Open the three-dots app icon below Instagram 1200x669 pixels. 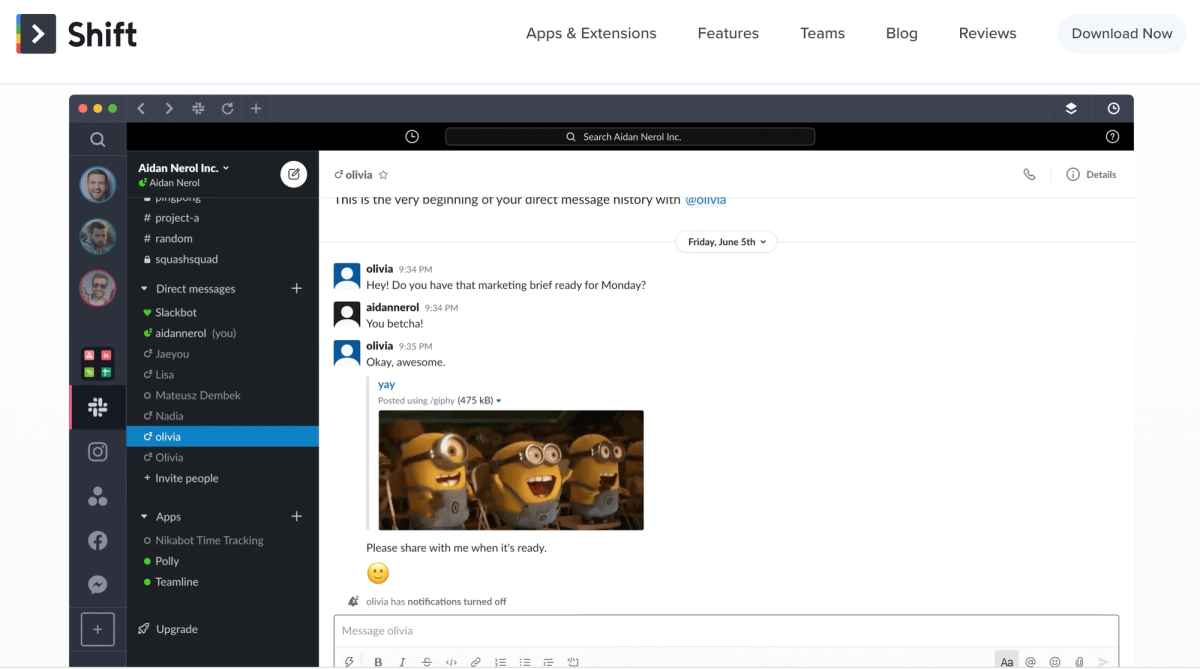pos(97,496)
